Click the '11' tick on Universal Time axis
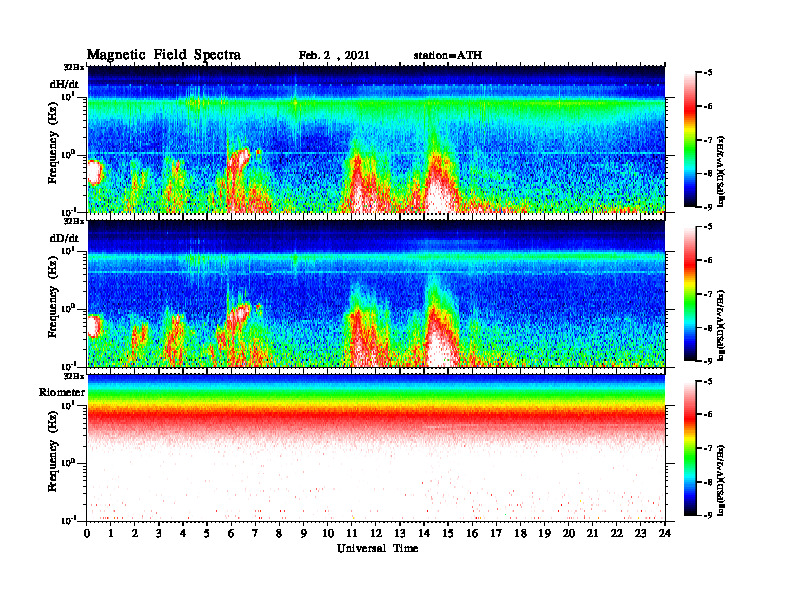 (x=352, y=533)
